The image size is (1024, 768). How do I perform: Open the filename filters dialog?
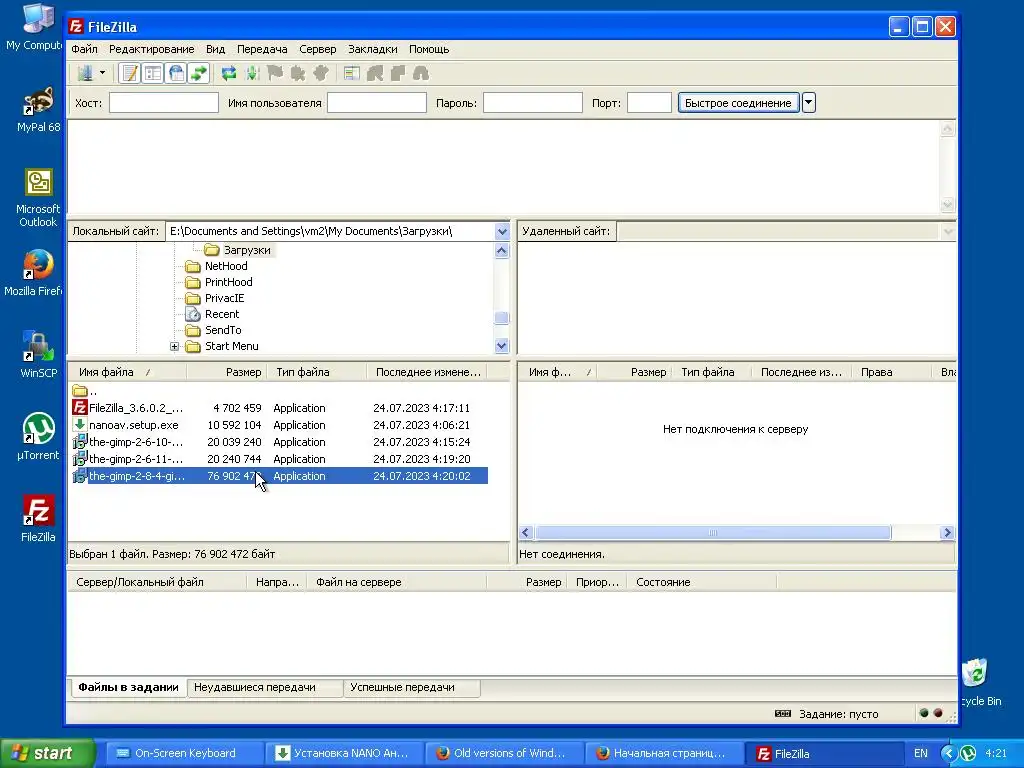(351, 73)
